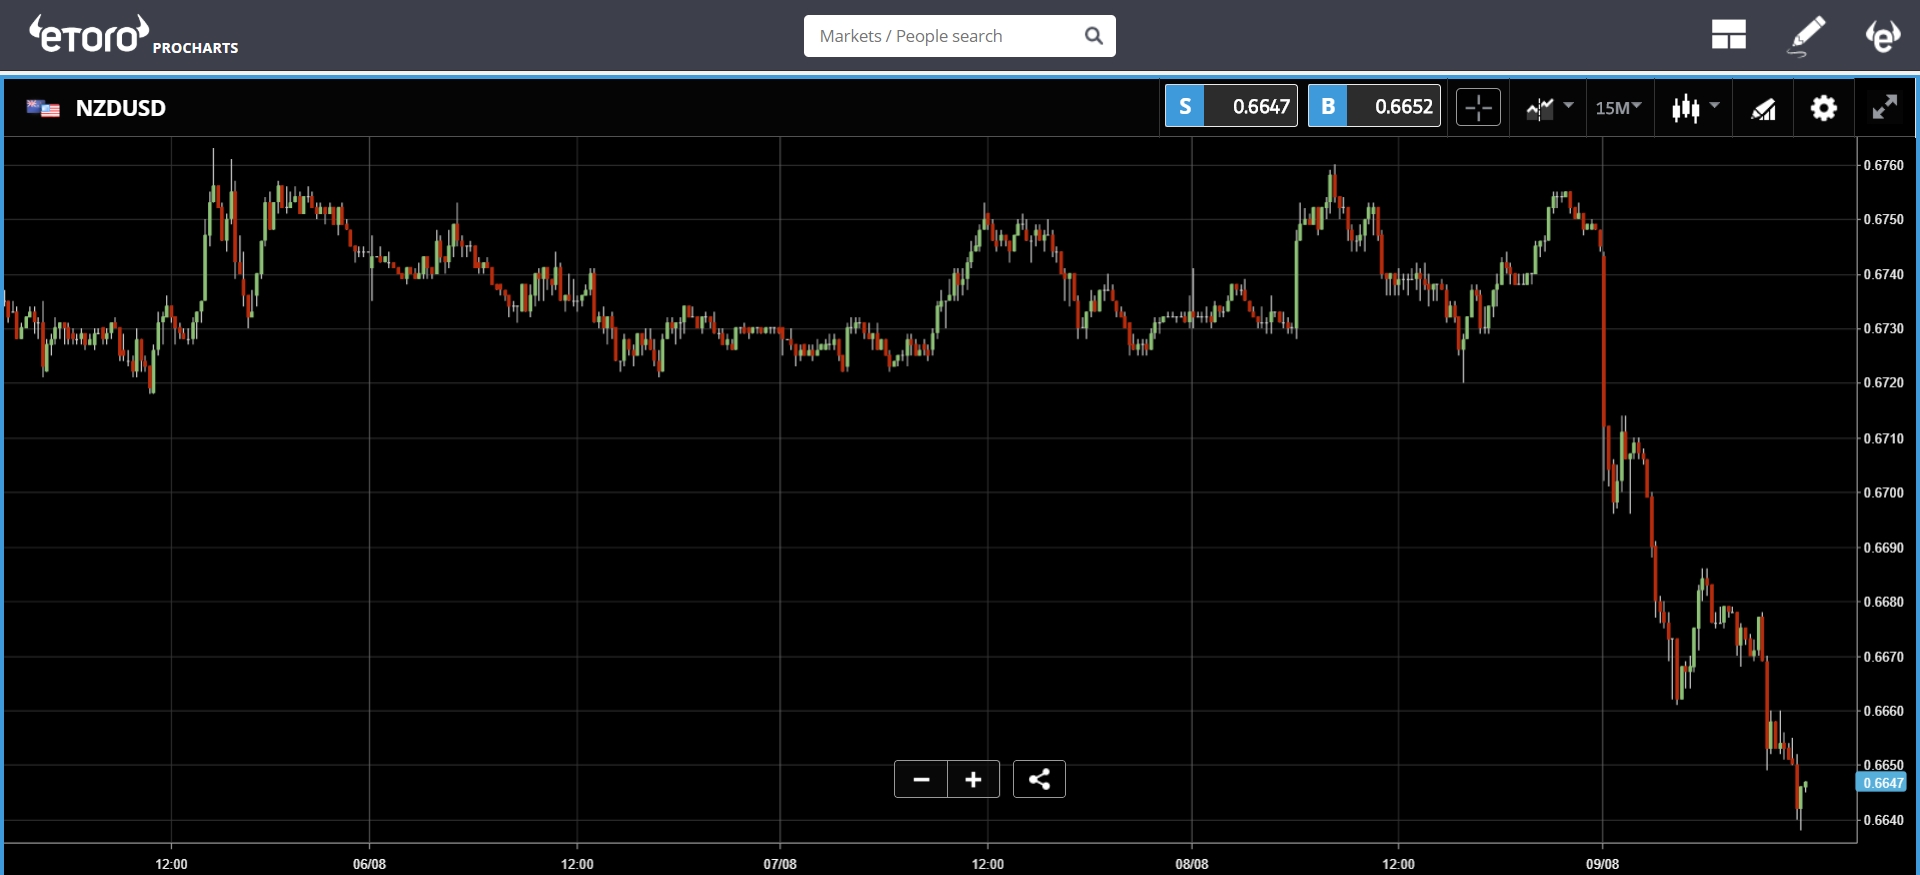Open the NZDUSD instrument name
Screen dimensions: 1920x875
point(121,108)
